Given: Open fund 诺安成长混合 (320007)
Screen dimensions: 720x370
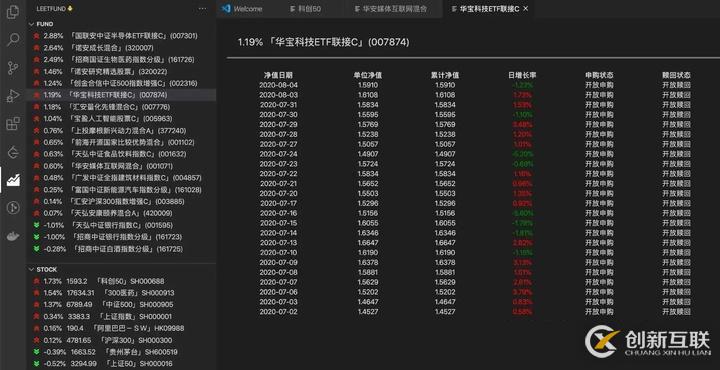Looking at the screenshot, I should coord(122,48).
